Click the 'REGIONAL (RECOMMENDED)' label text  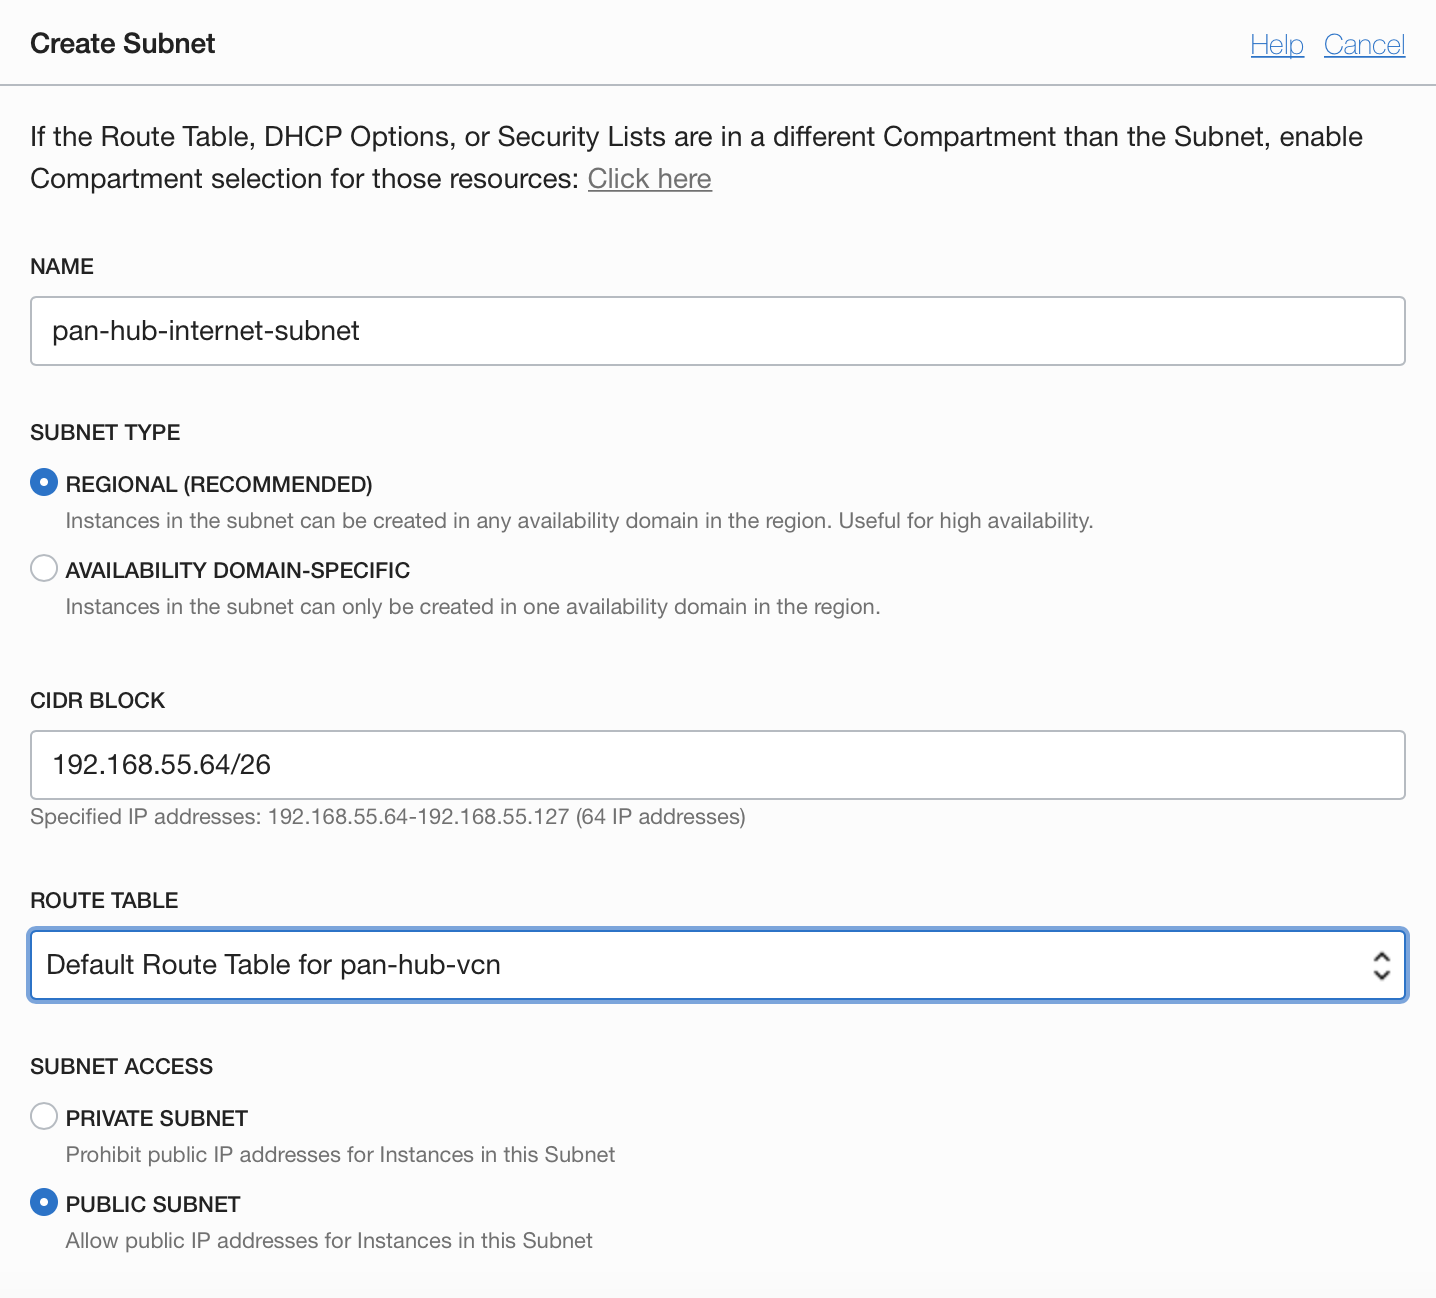219,484
